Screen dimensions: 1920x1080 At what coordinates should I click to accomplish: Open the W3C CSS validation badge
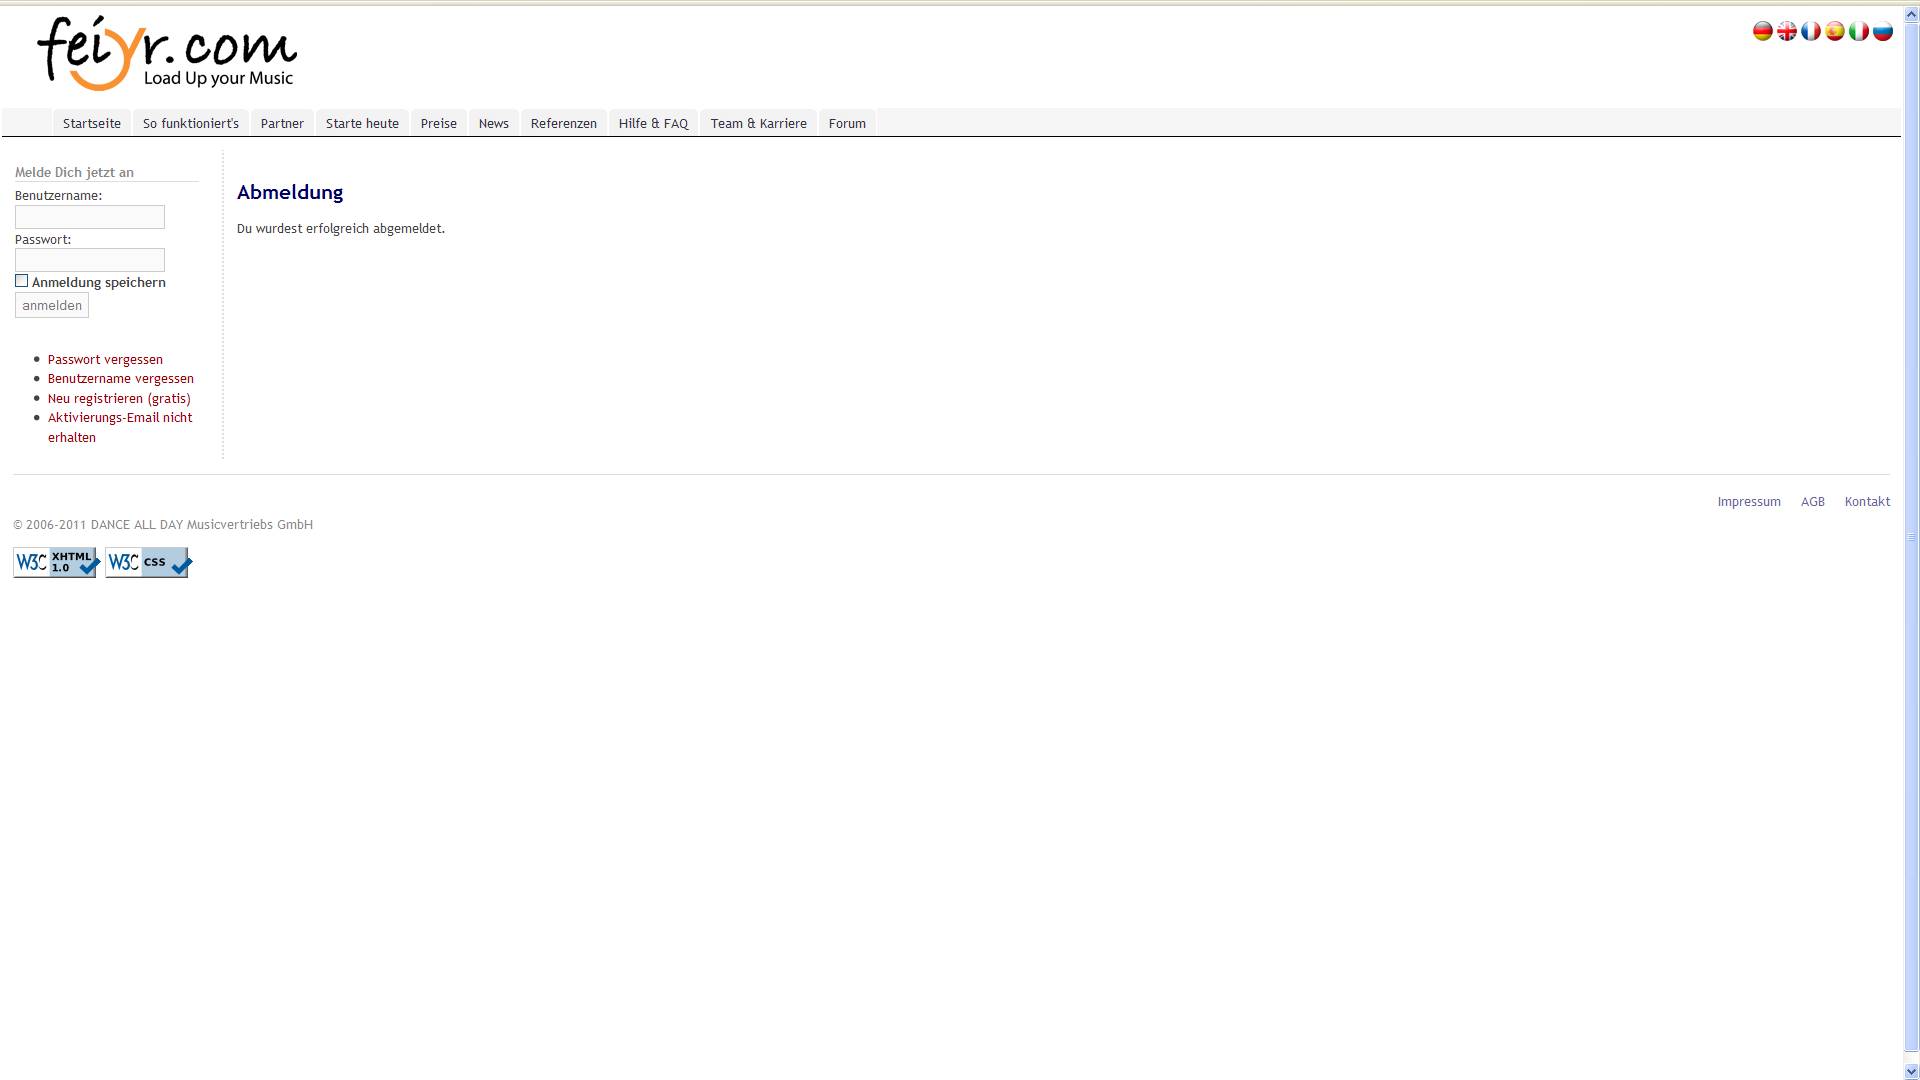(x=148, y=563)
